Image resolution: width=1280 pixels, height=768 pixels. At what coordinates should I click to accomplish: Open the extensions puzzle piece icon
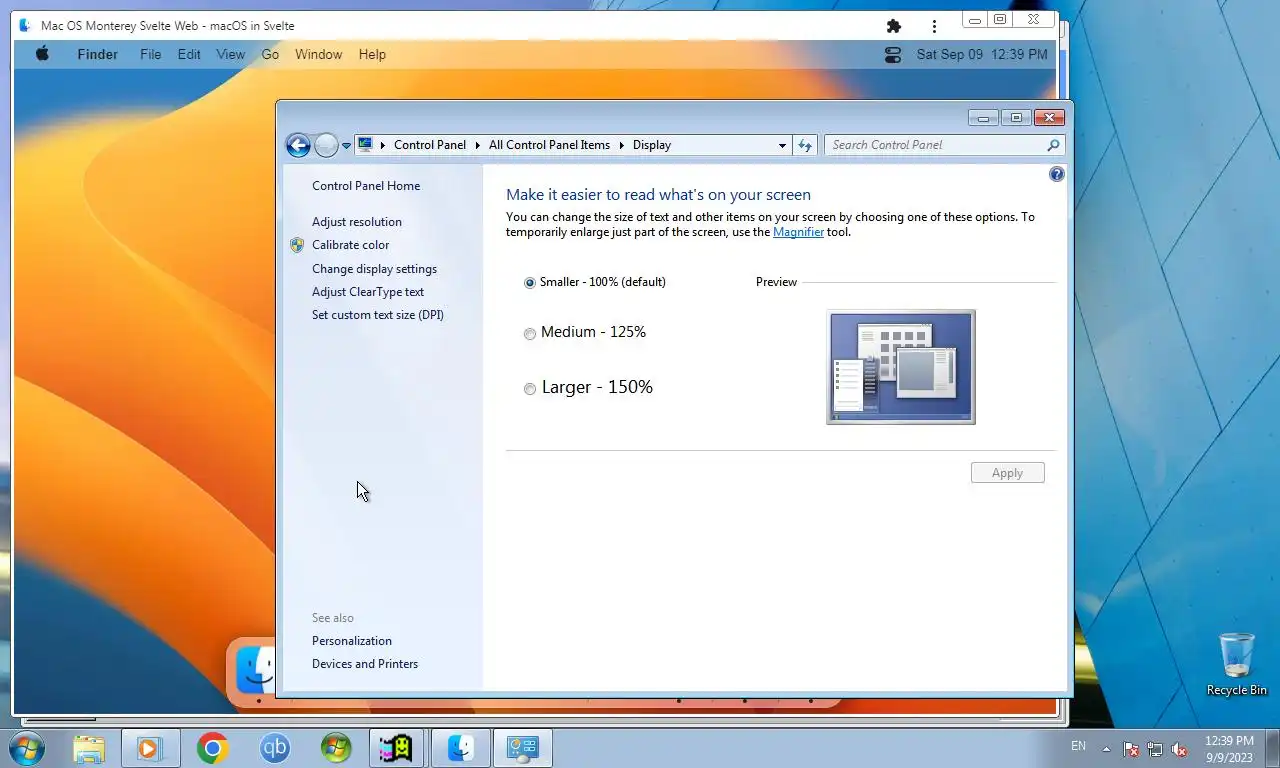894,26
